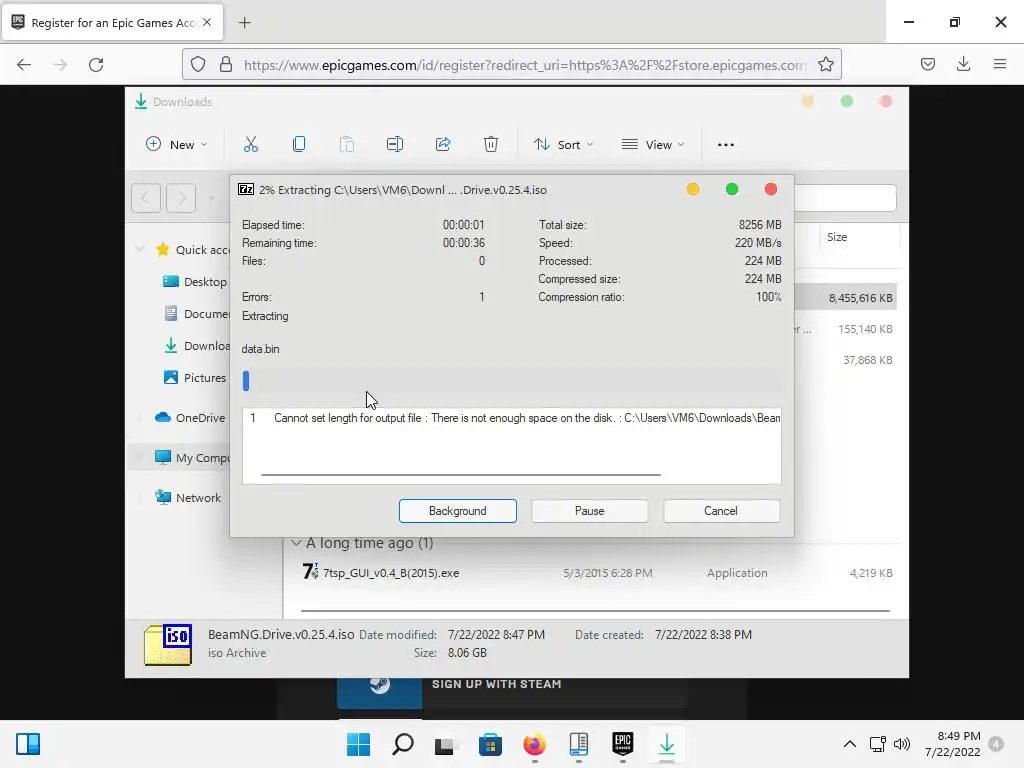Open the See more ellipsis menu

point(726,145)
